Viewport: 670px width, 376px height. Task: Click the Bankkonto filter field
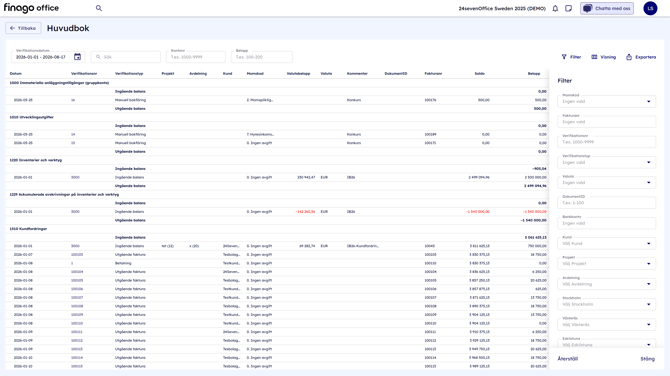pos(606,223)
